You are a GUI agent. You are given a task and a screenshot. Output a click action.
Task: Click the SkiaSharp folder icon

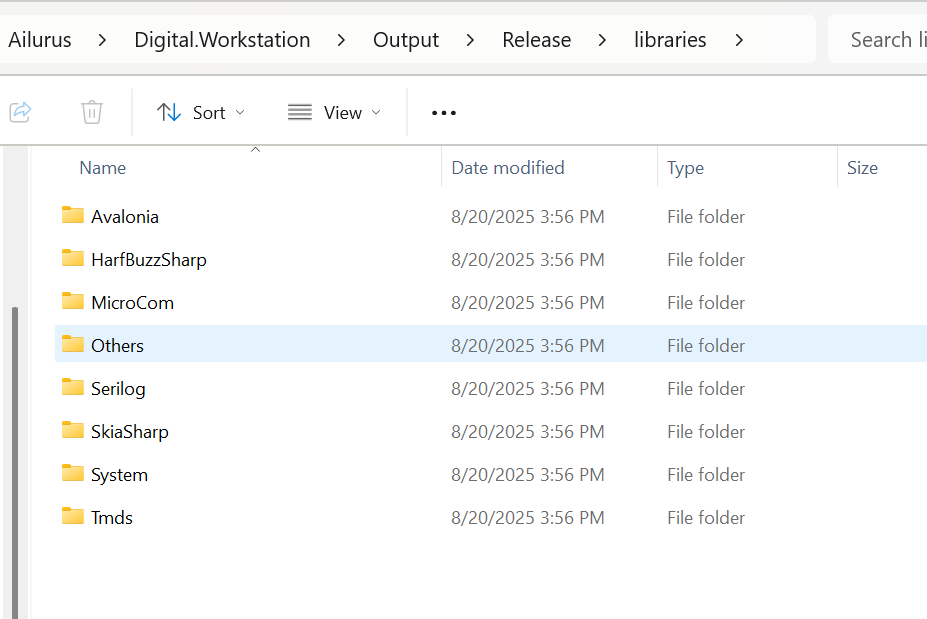point(73,431)
